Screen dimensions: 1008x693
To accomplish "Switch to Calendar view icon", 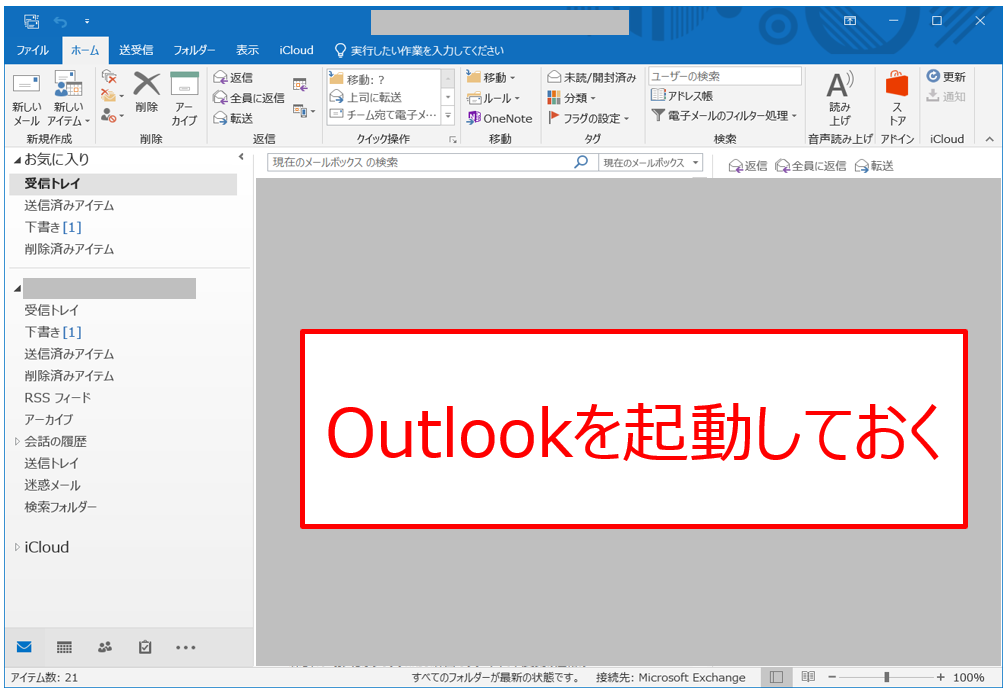I will 64,647.
